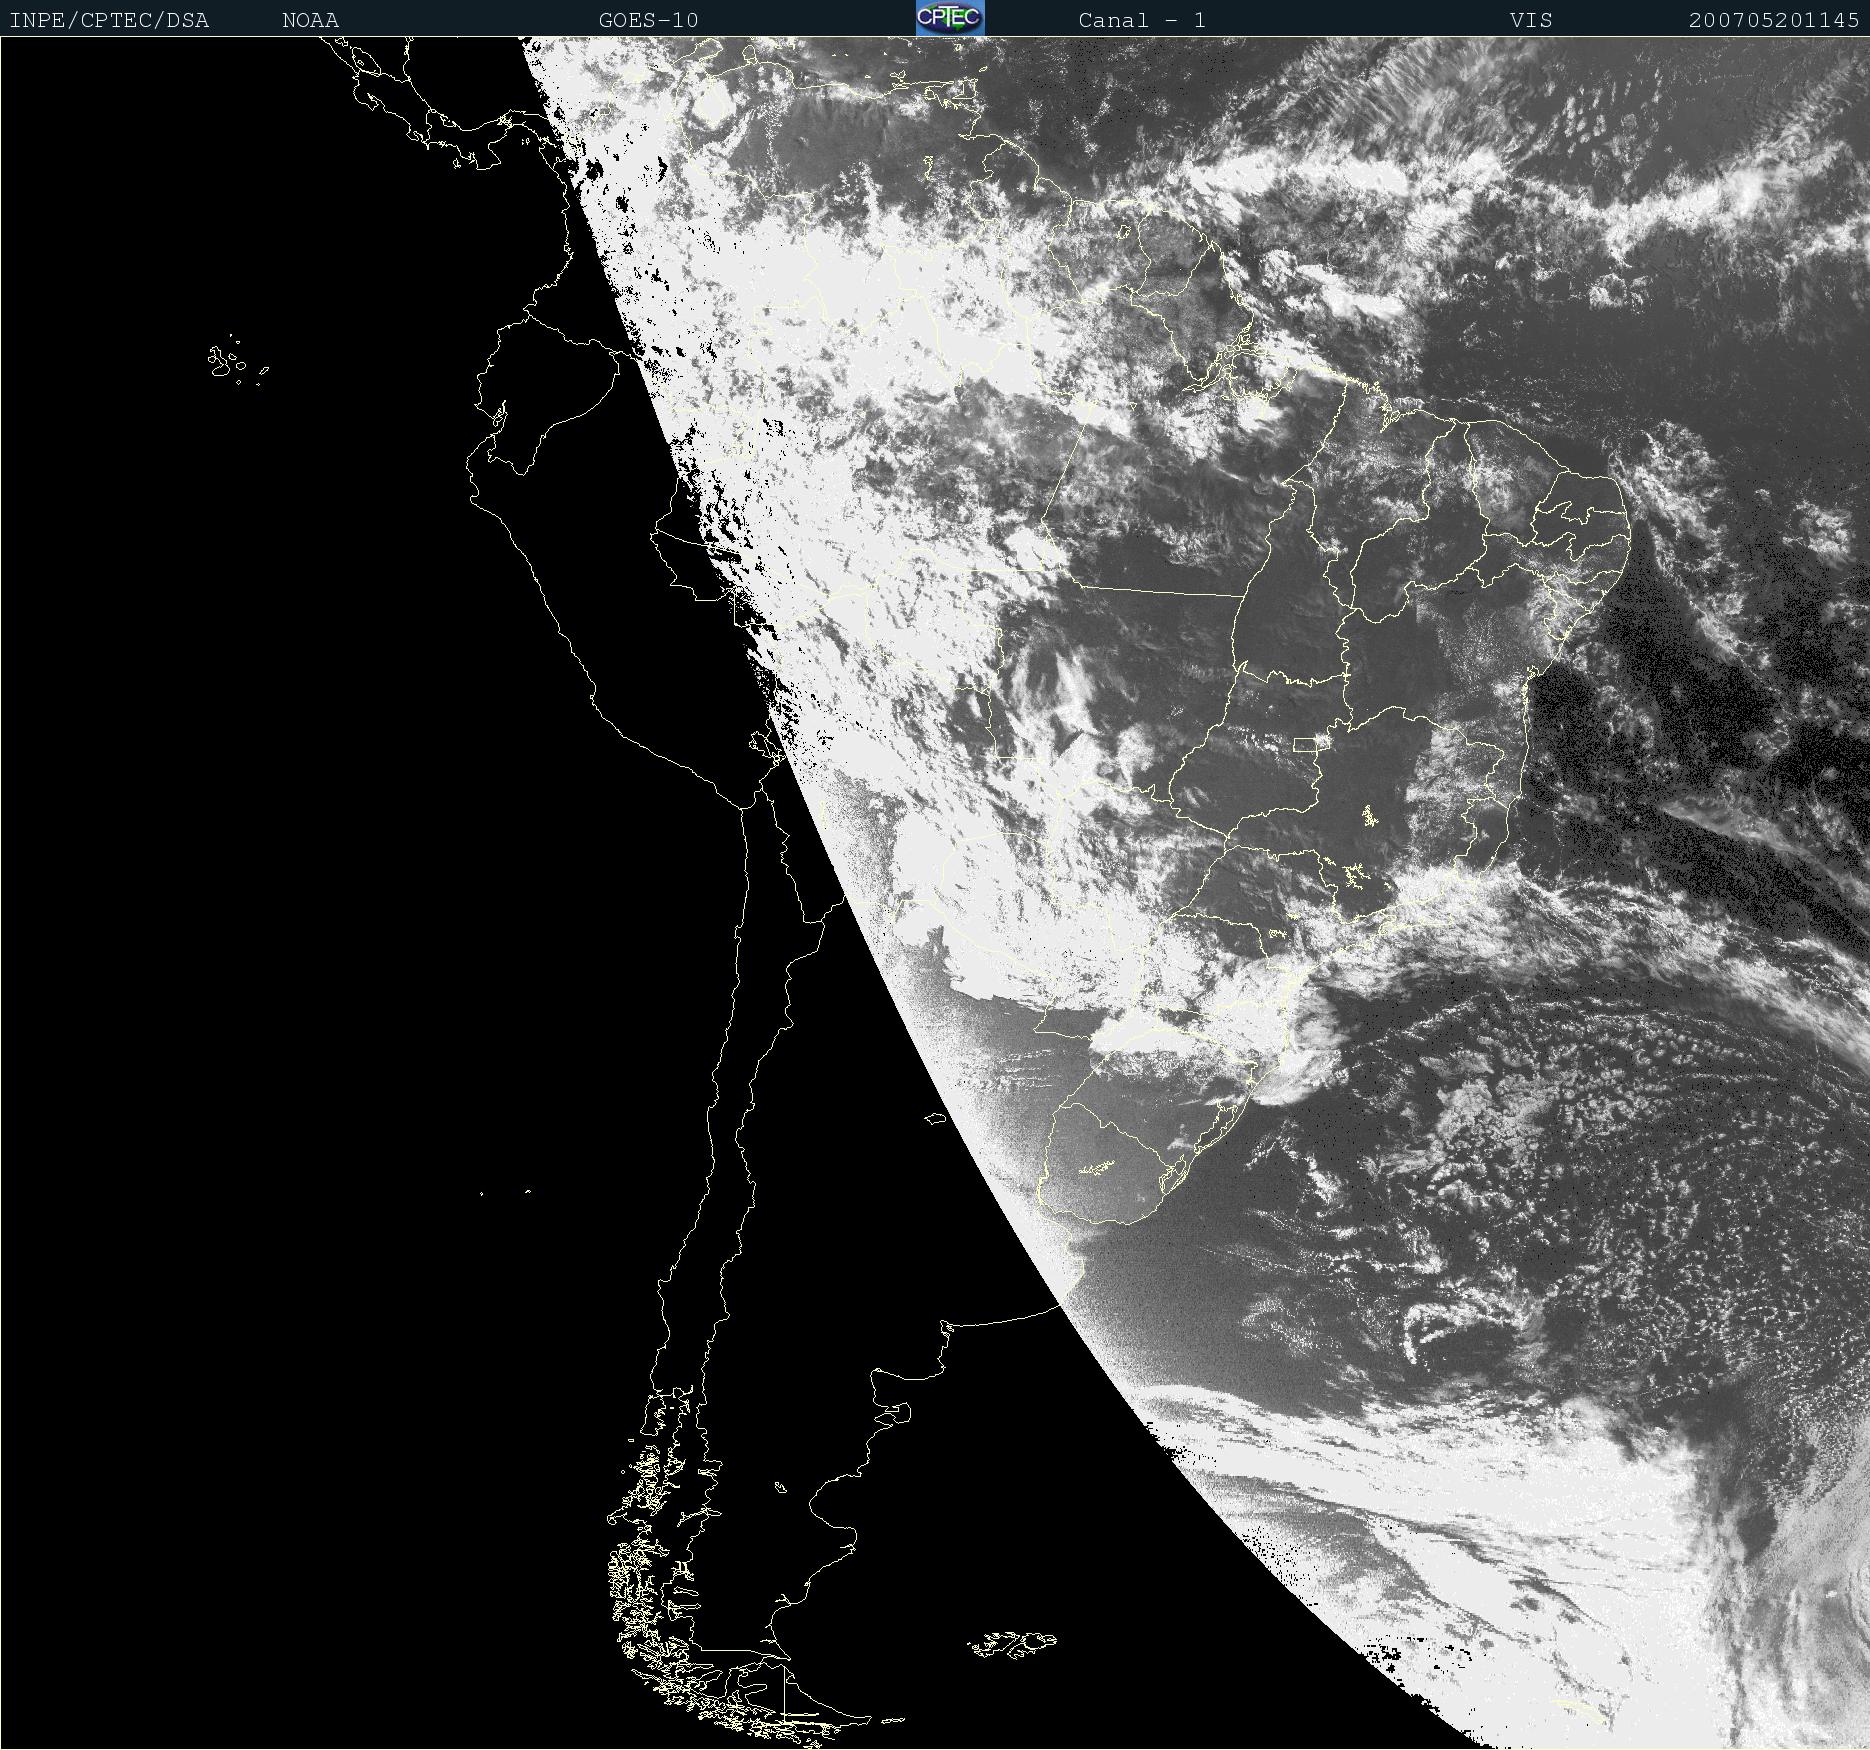Click the timestamp 200705201145
The height and width of the screenshot is (1750, 1870).
1774,20
